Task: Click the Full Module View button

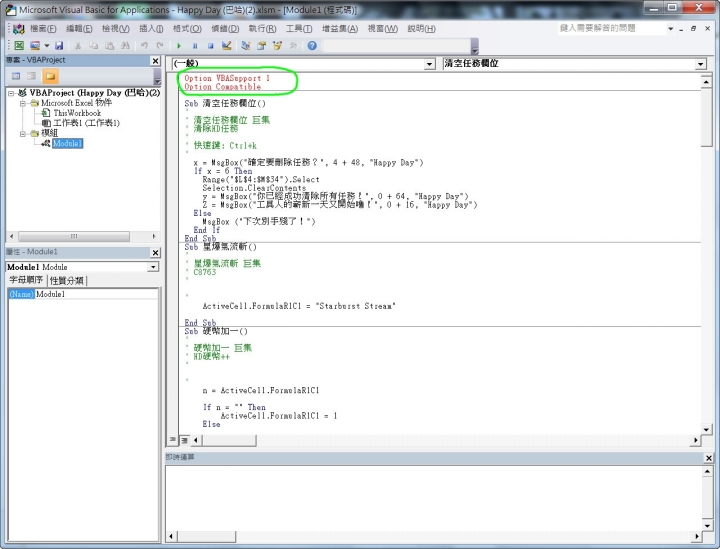Action: point(184,440)
